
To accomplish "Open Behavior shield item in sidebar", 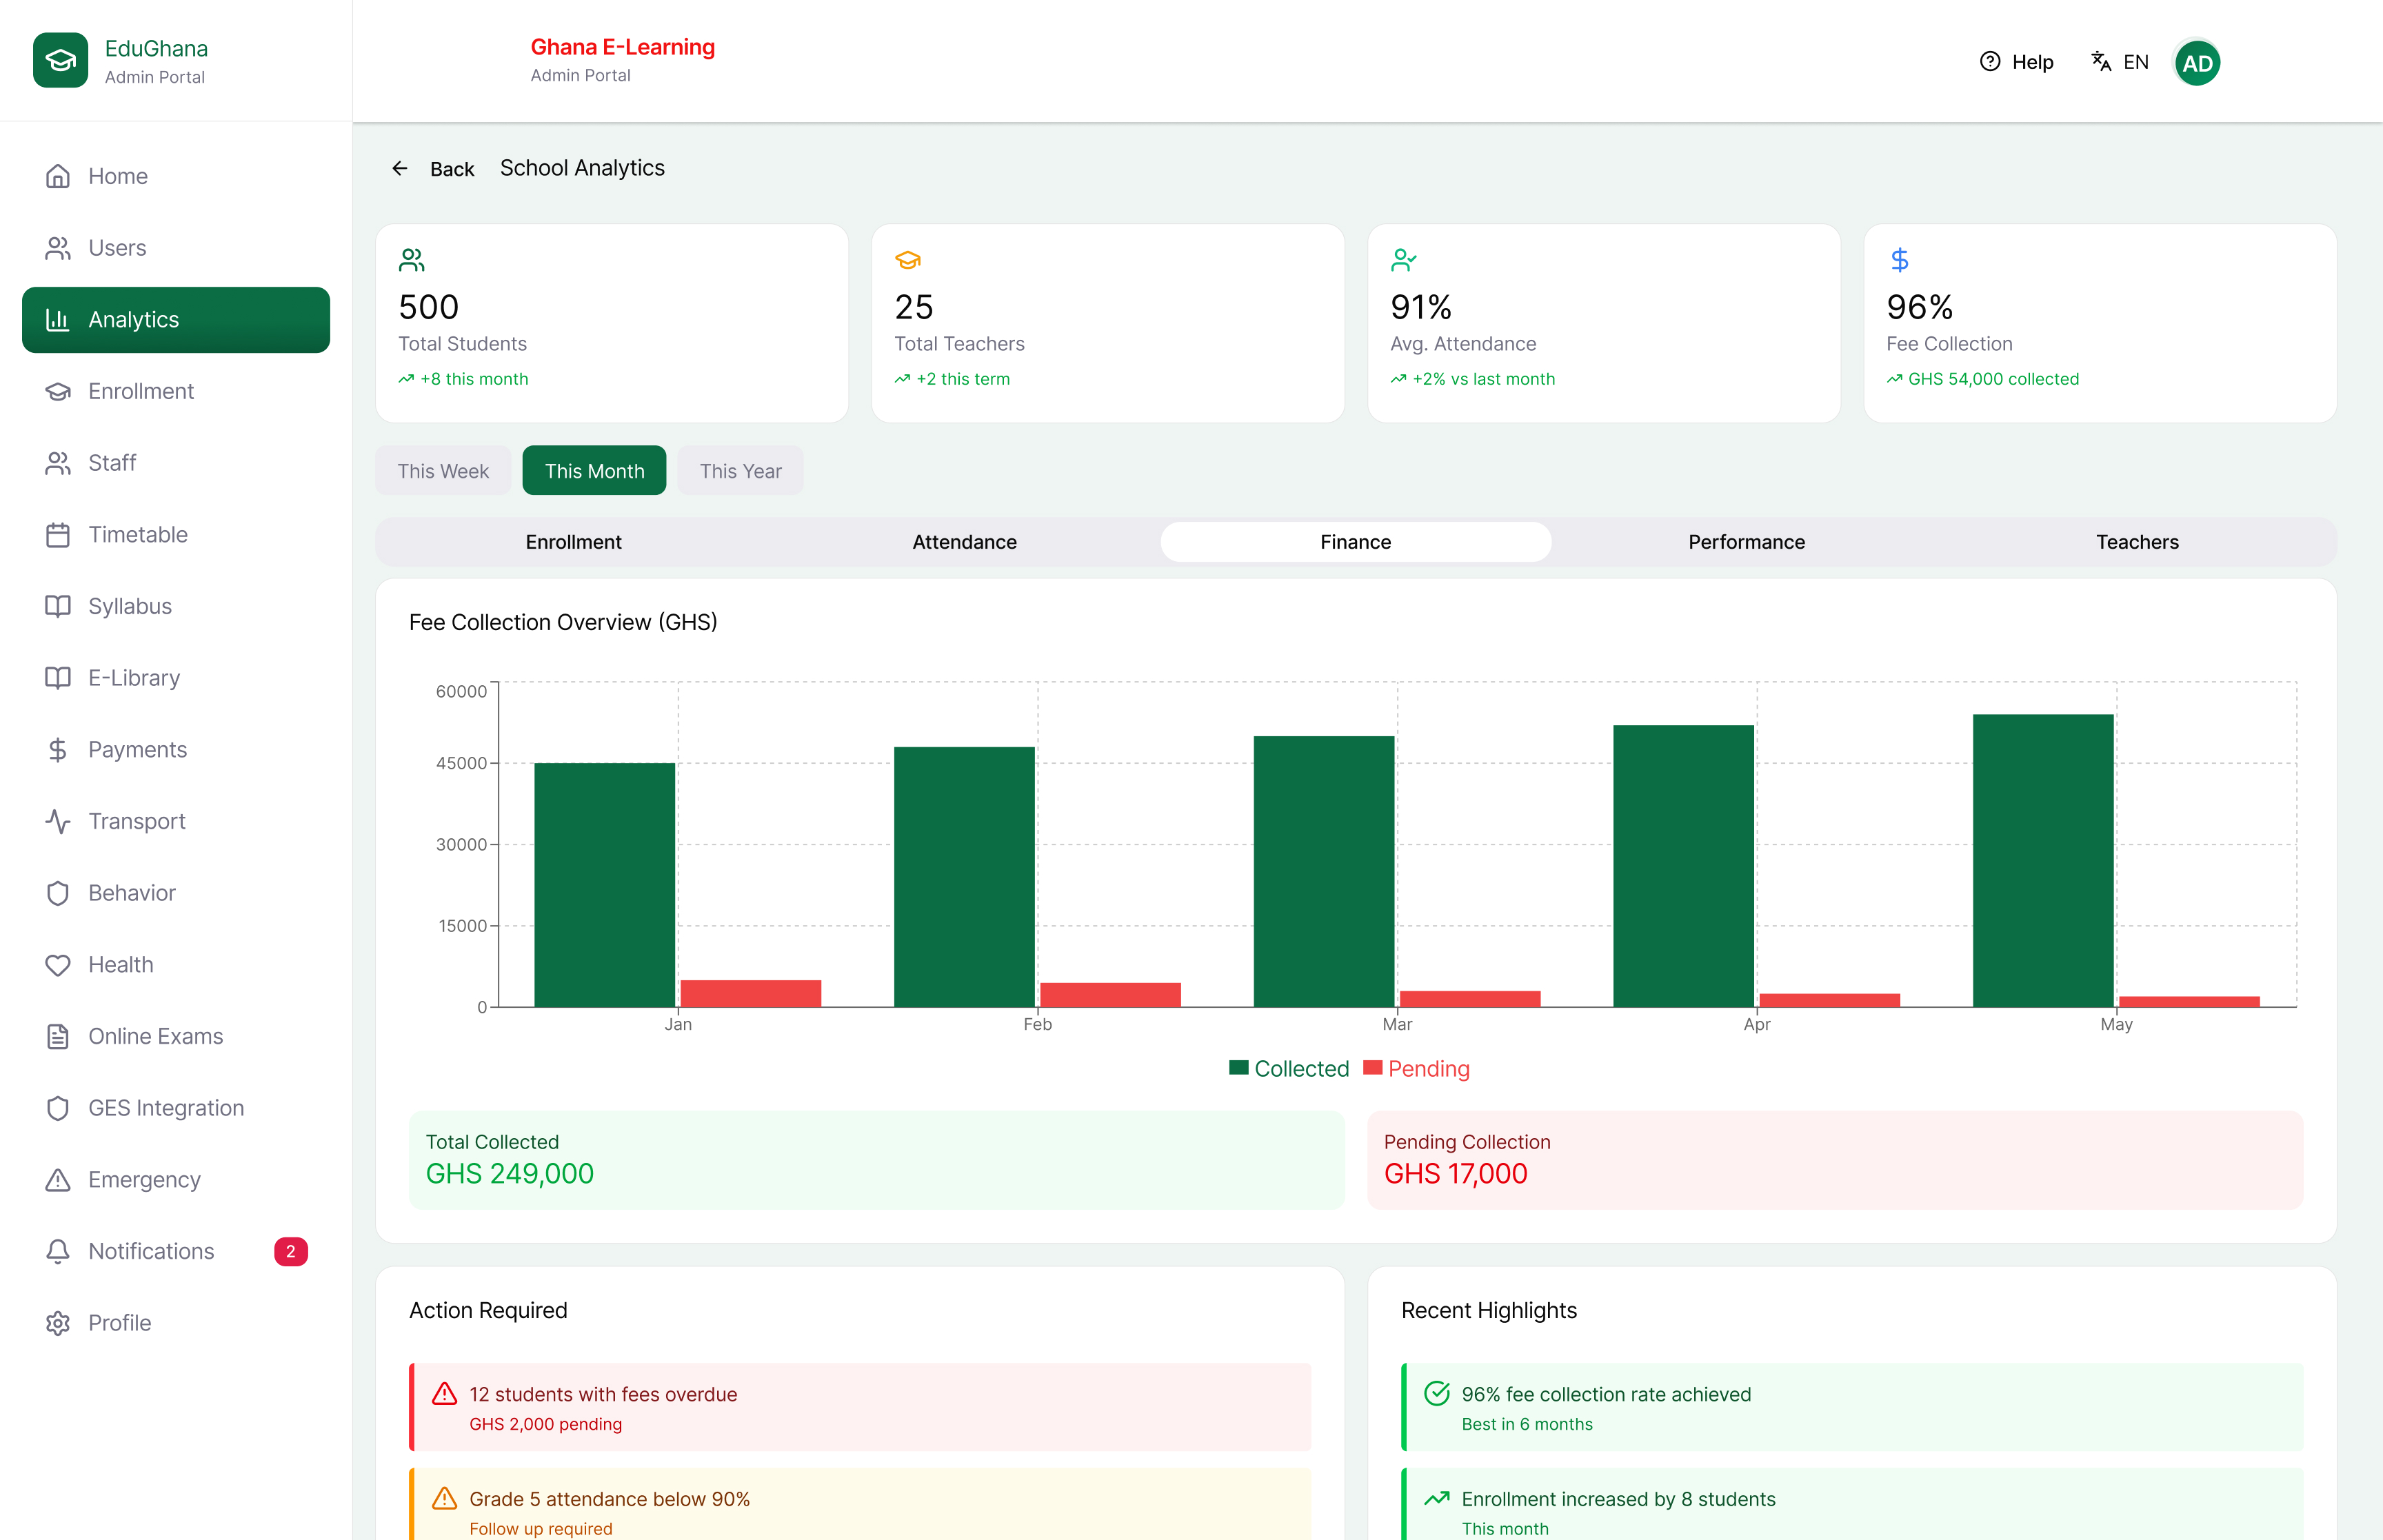I will tap(176, 893).
